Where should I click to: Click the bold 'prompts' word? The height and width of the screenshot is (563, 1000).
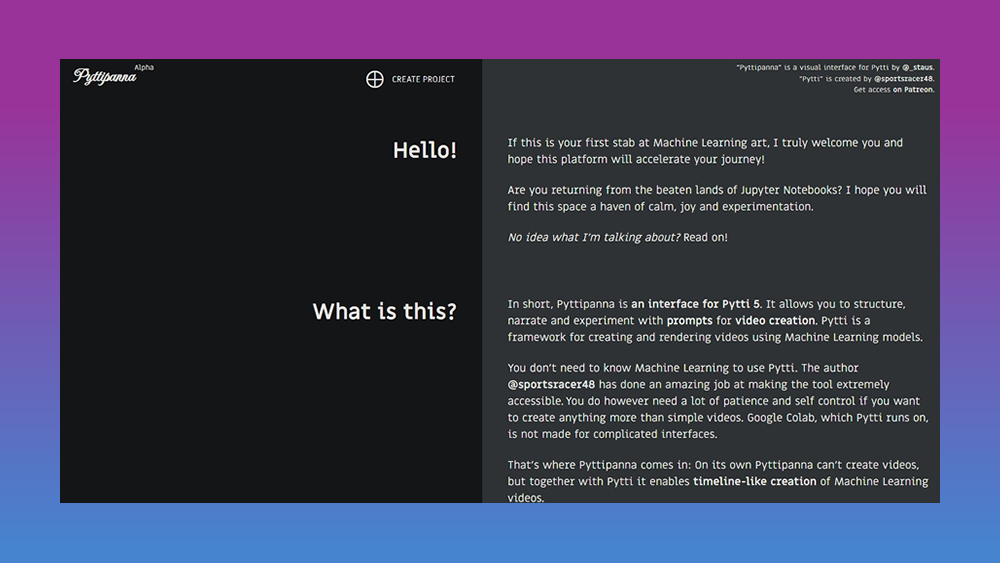689,321
